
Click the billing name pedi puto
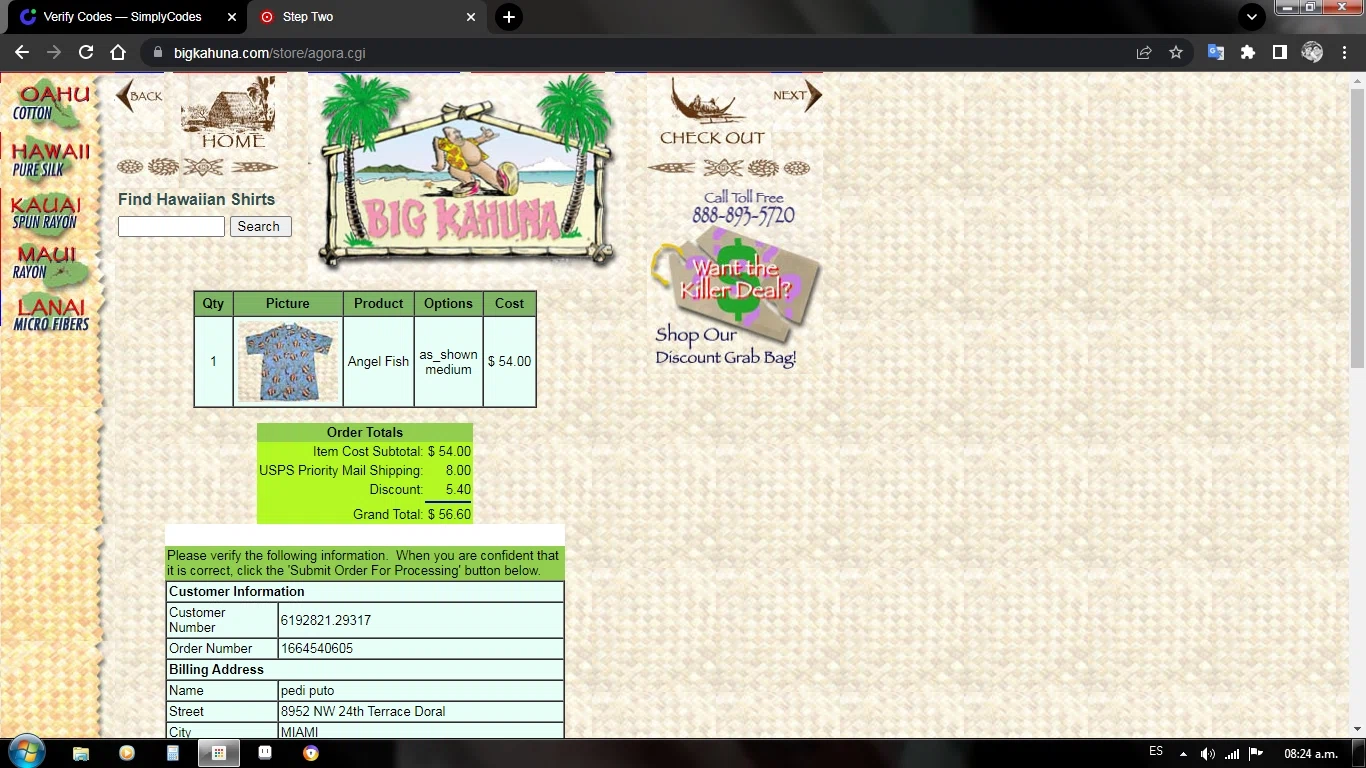click(307, 691)
